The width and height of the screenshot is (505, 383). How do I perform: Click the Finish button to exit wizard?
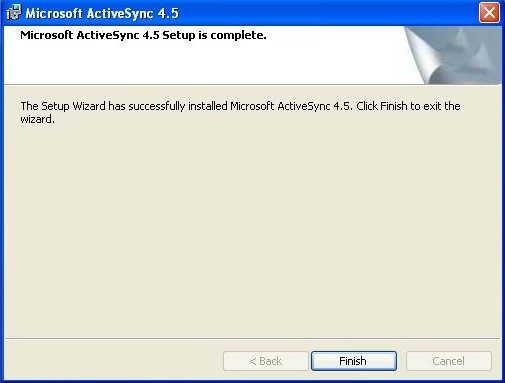pos(354,361)
